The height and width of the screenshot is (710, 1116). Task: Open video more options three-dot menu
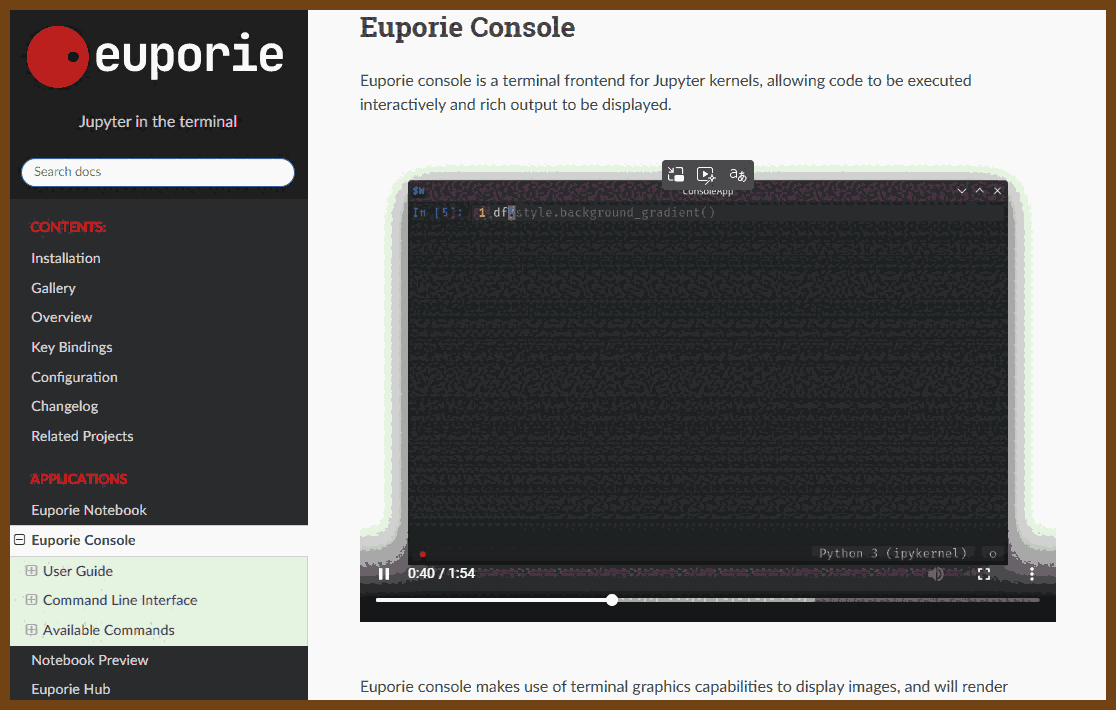[1032, 574]
